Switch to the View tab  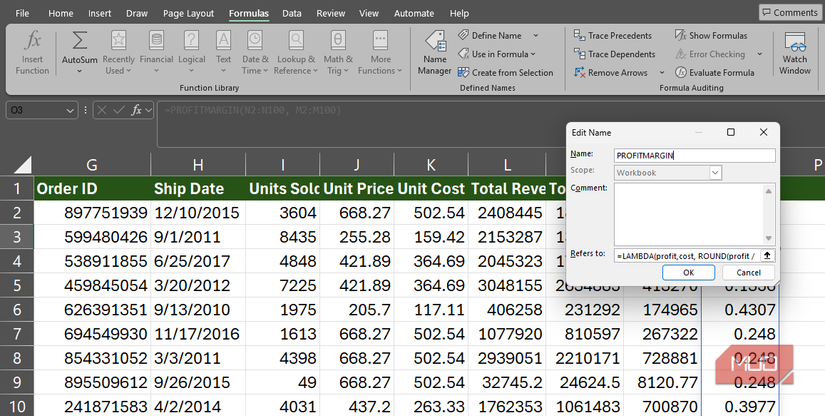point(368,13)
